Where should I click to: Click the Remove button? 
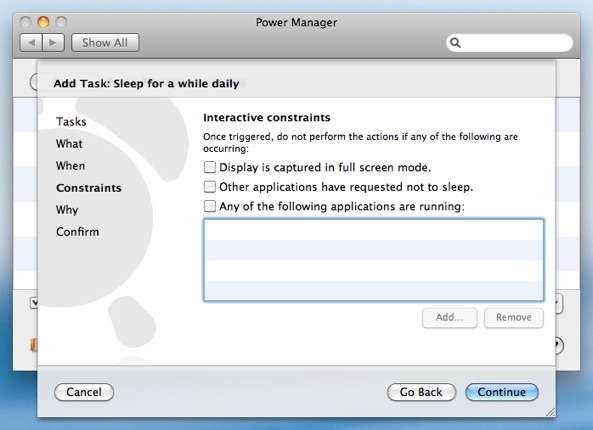[x=514, y=318]
